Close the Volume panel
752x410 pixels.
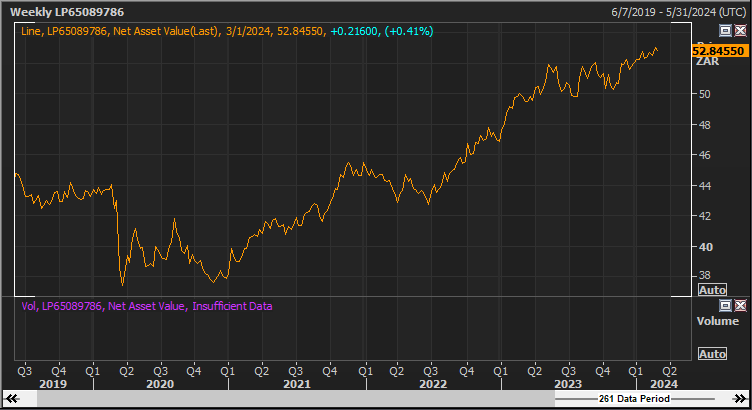pos(740,305)
